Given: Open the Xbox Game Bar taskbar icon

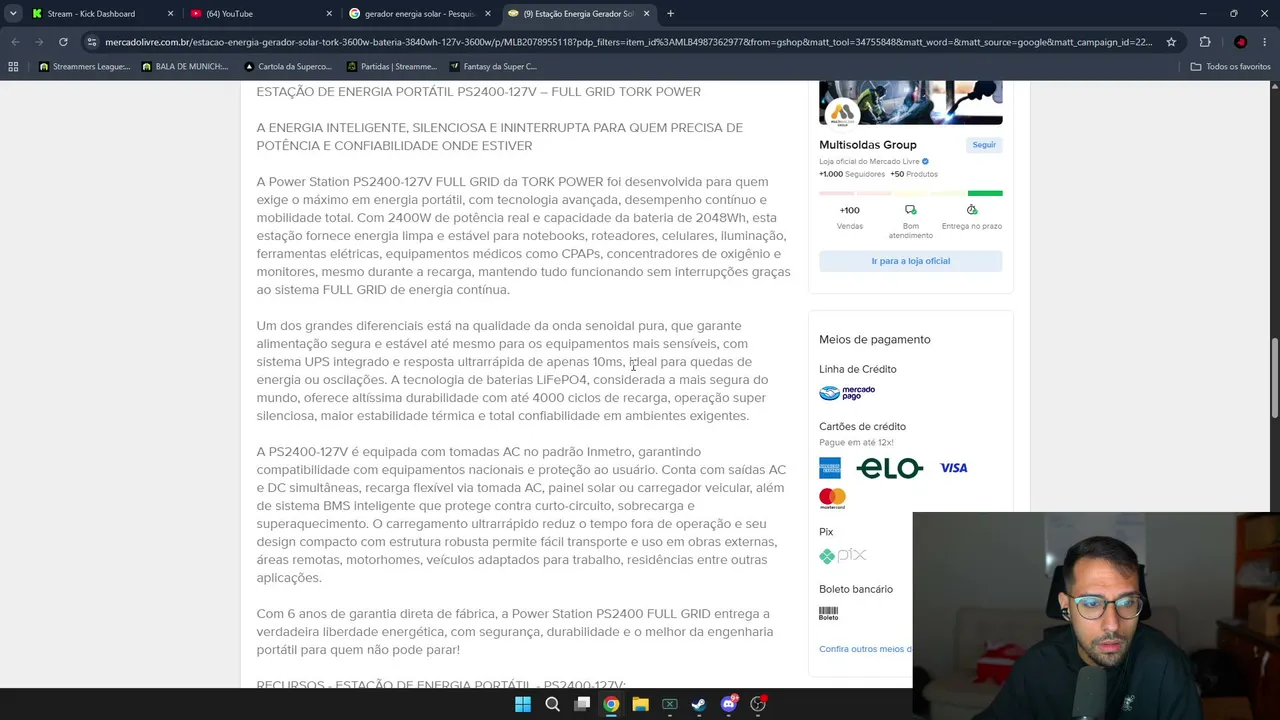Looking at the screenshot, I should tap(670, 704).
